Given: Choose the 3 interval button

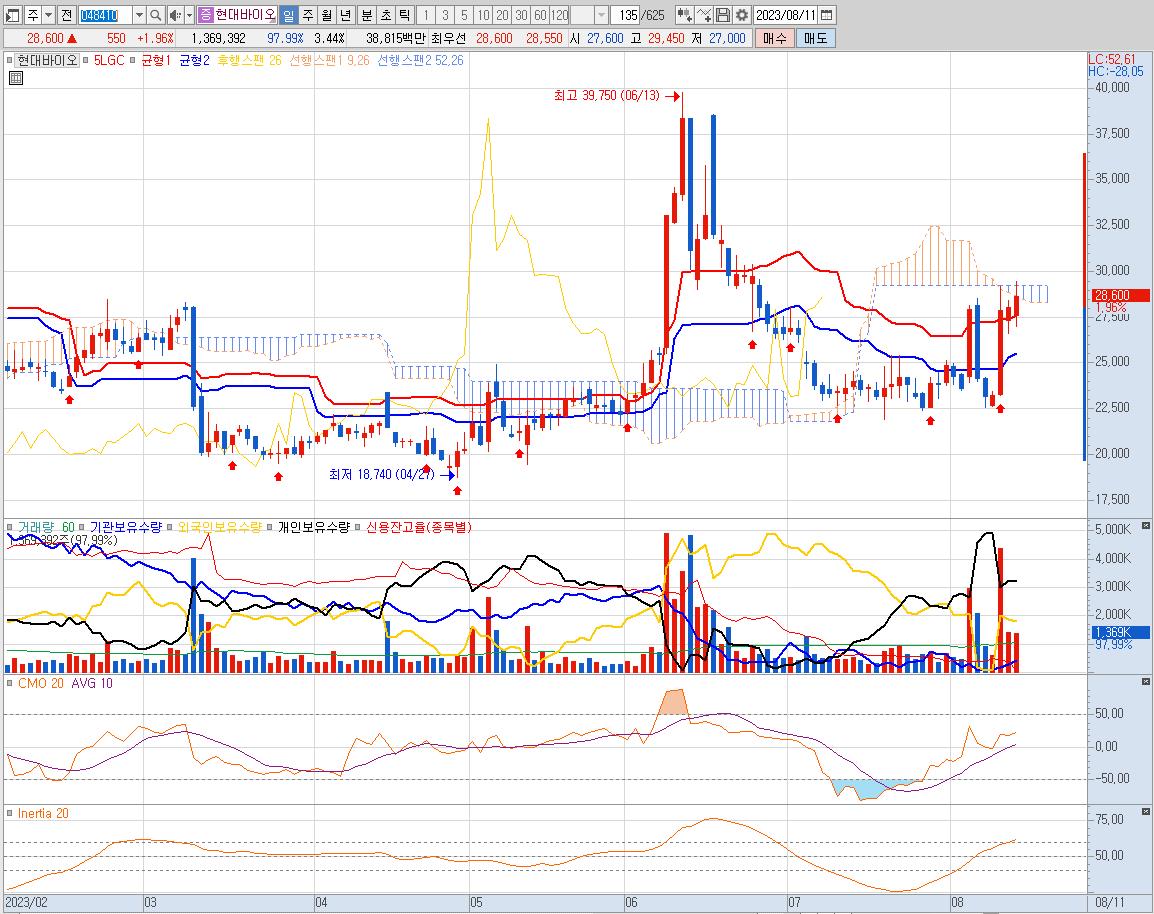Looking at the screenshot, I should point(445,15).
